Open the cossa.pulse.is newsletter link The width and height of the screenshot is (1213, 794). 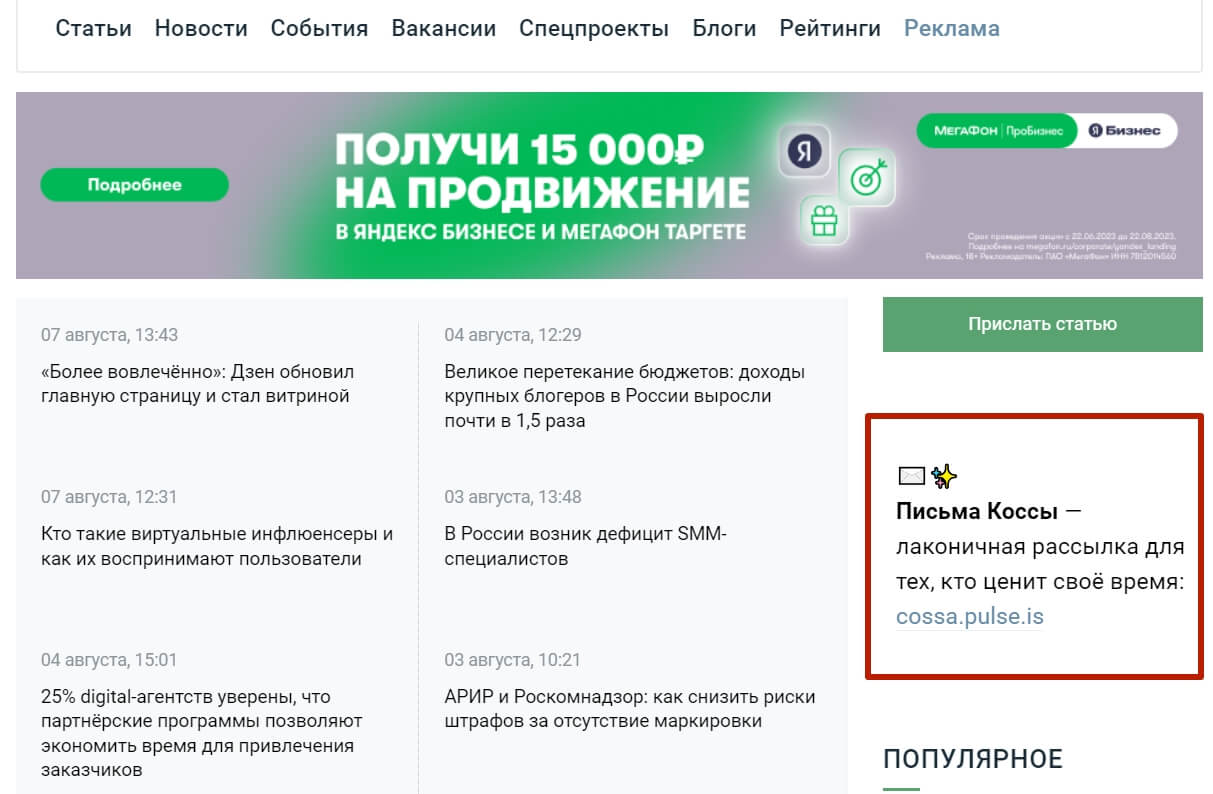pyautogui.click(x=969, y=617)
